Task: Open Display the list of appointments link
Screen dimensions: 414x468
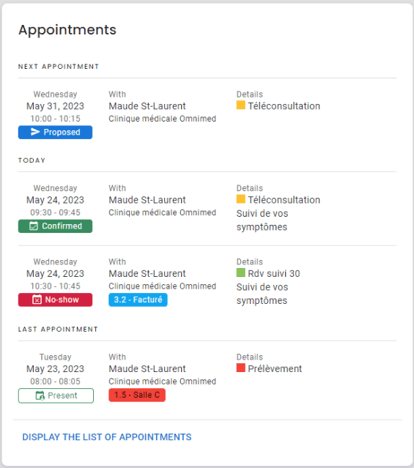Action: (x=107, y=437)
